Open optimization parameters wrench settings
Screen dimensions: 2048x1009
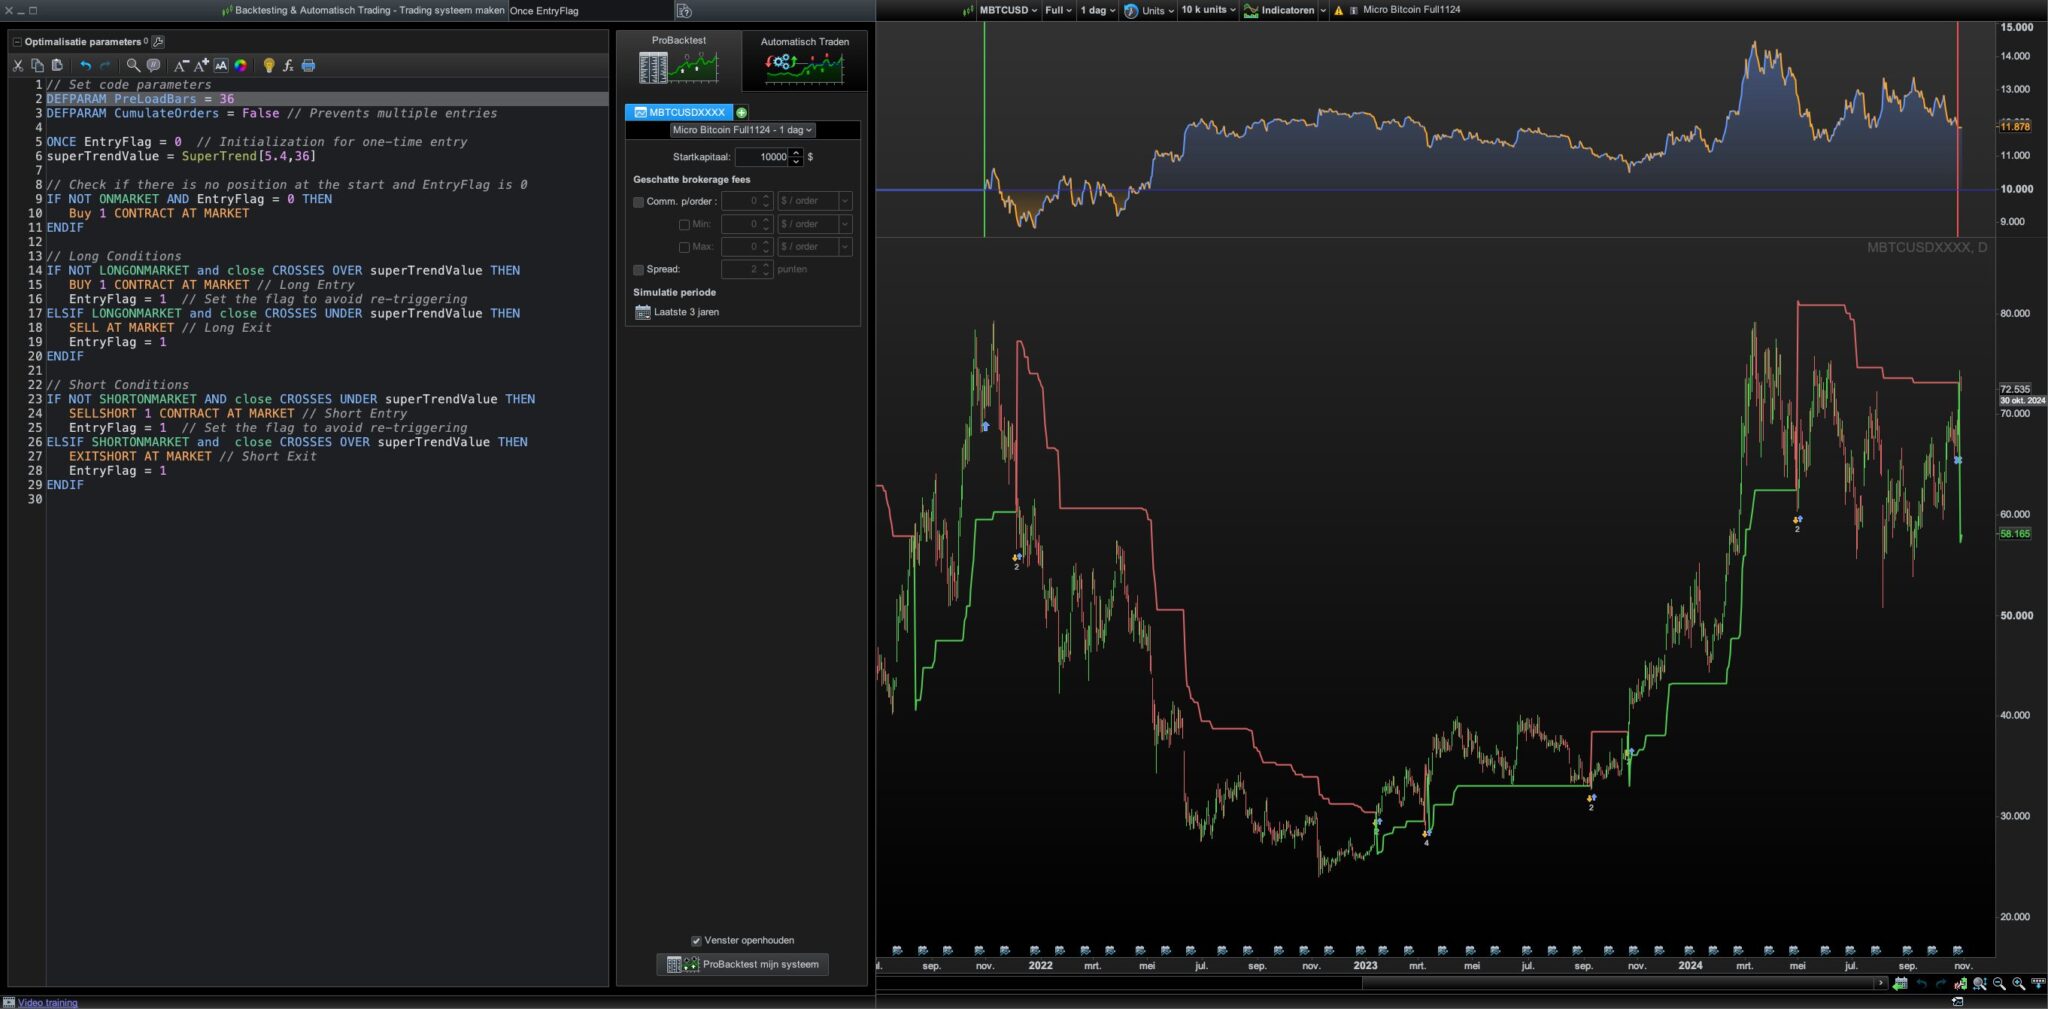pos(158,41)
